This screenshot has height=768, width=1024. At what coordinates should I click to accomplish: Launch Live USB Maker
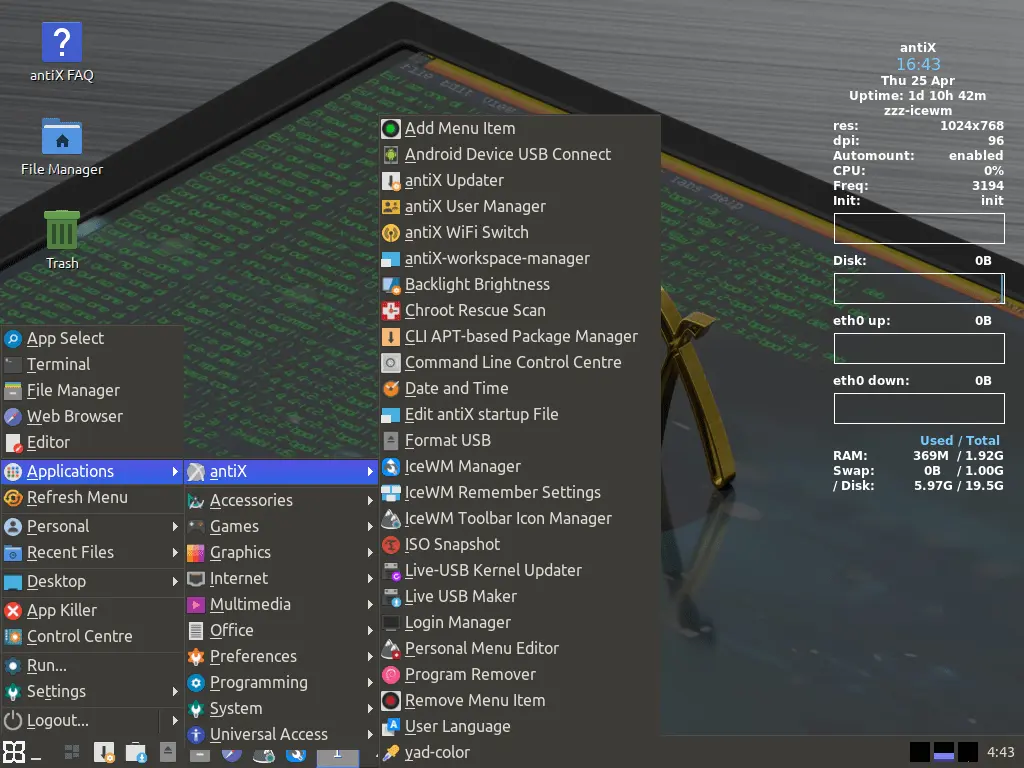click(x=520, y=598)
